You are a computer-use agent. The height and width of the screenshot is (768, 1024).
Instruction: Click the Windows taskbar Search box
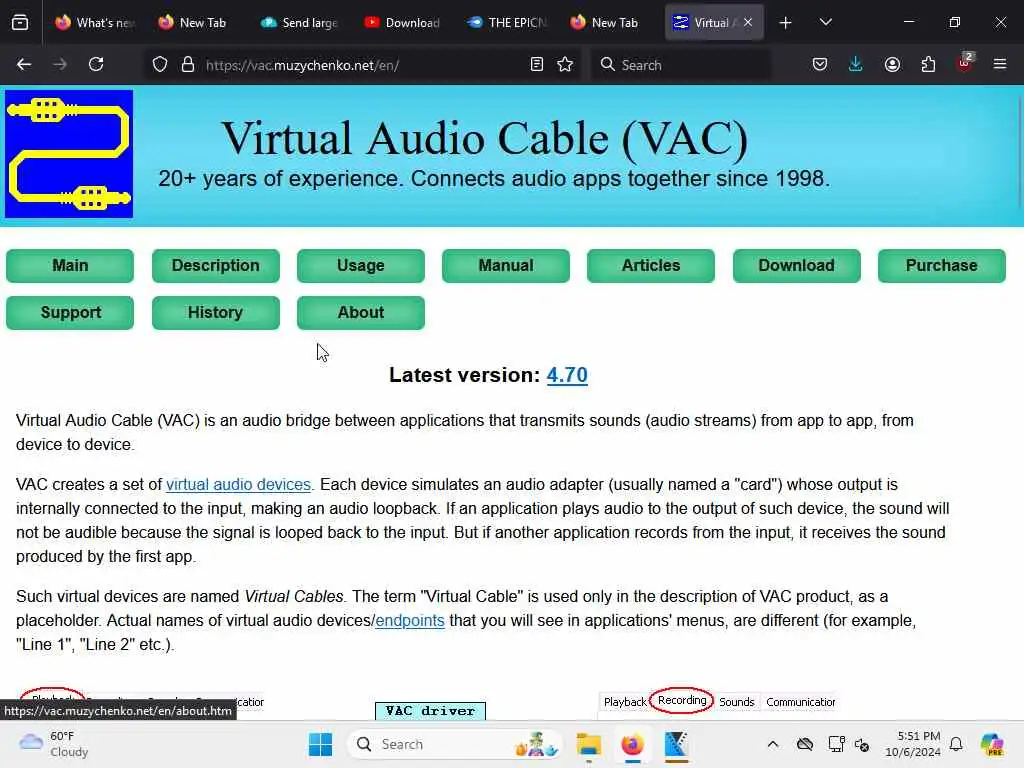457,744
